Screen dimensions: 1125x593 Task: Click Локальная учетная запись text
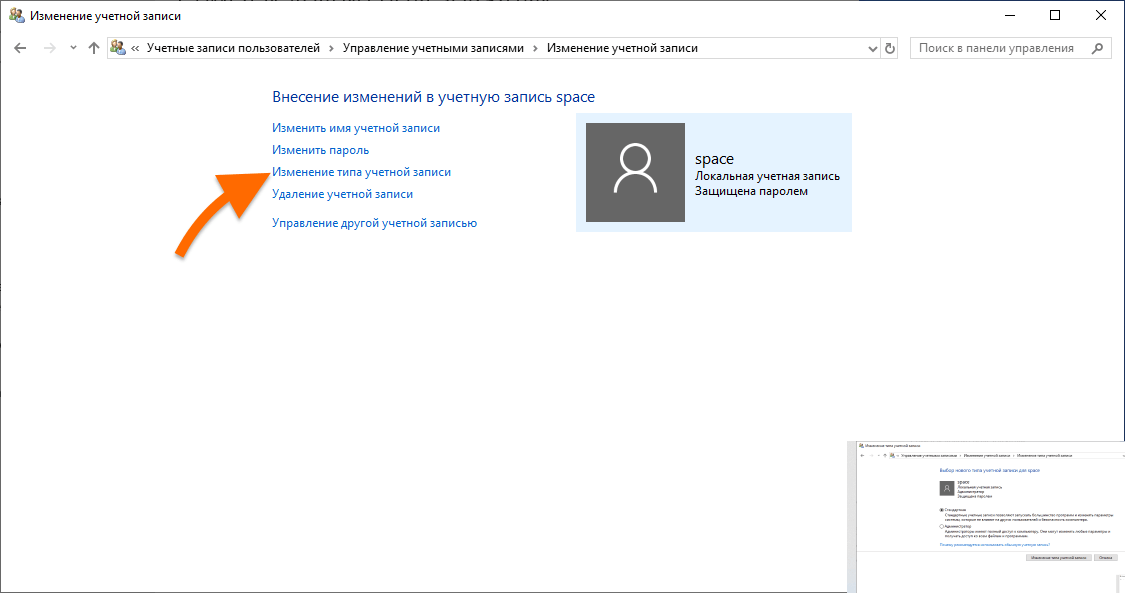pos(767,176)
